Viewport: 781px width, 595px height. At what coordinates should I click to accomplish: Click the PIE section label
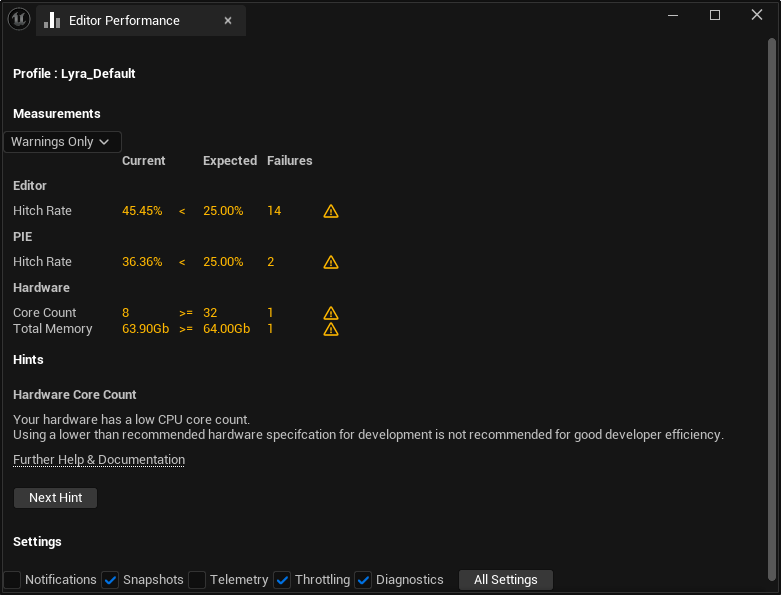point(22,237)
